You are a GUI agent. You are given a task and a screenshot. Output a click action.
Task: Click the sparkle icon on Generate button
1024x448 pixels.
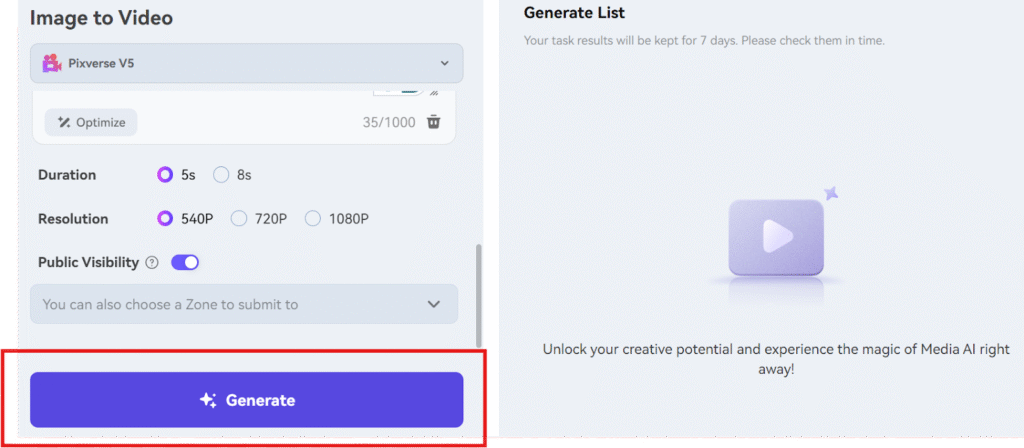(208, 400)
